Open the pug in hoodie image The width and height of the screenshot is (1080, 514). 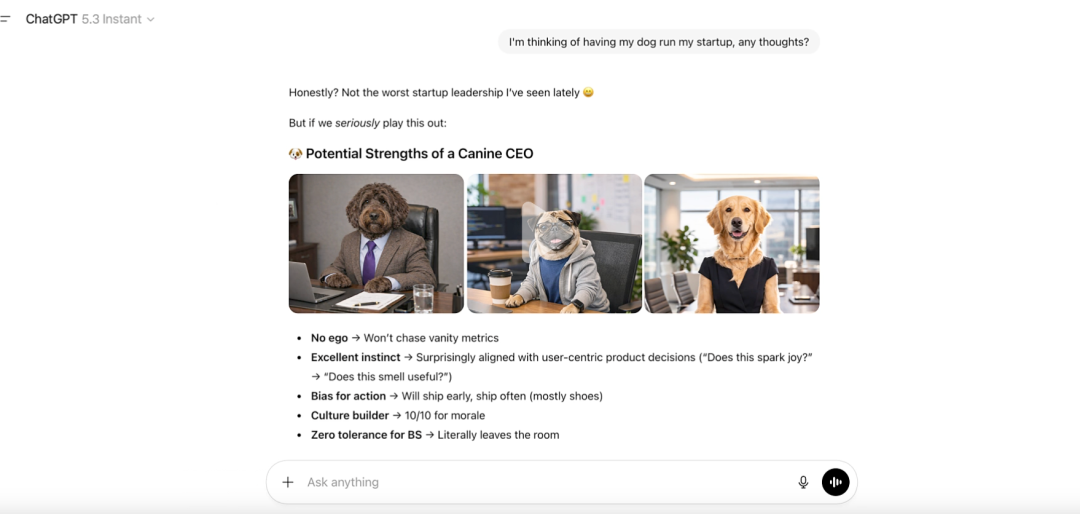pyautogui.click(x=554, y=243)
